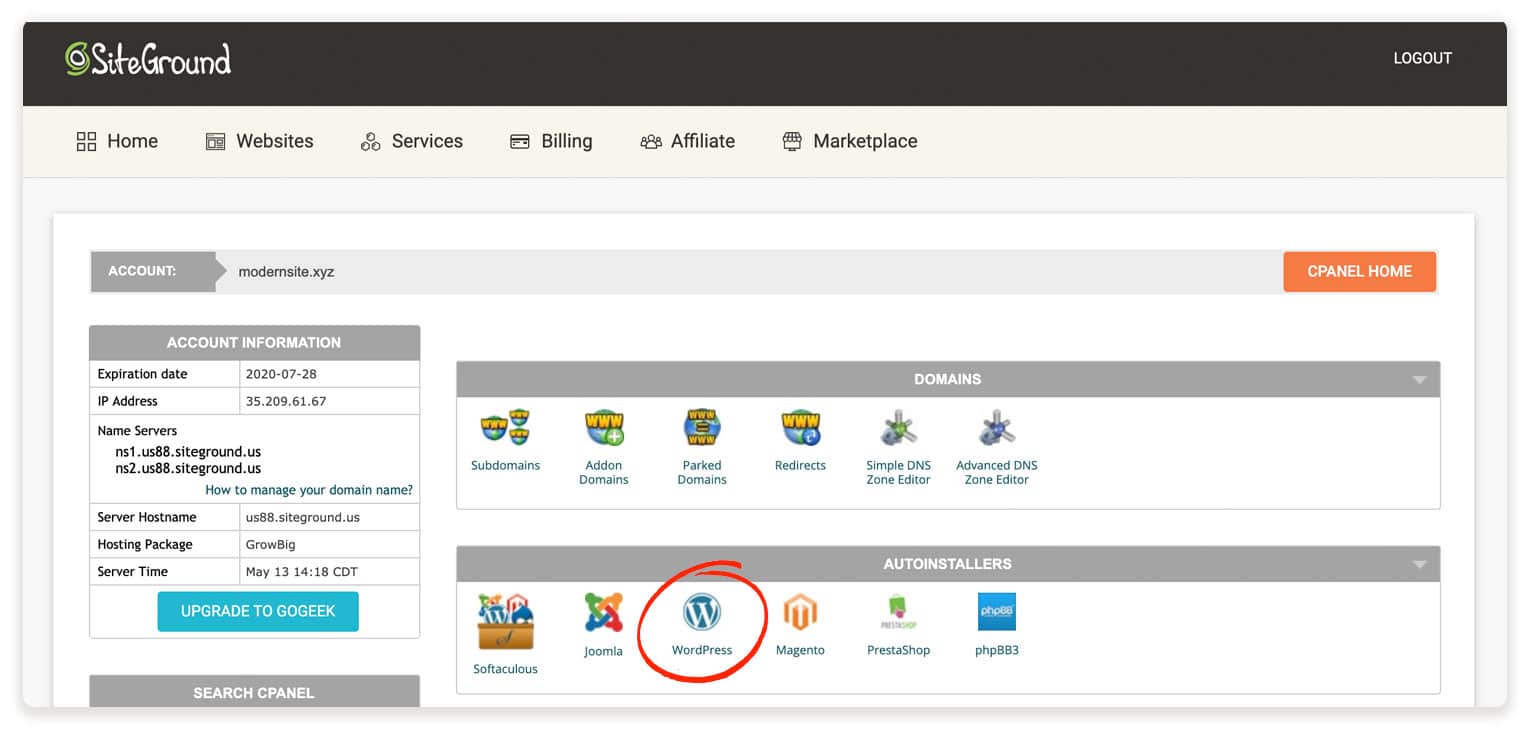Viewport: 1536px width, 737px height.
Task: Open the Parked Domains icon
Action: pyautogui.click(x=702, y=428)
